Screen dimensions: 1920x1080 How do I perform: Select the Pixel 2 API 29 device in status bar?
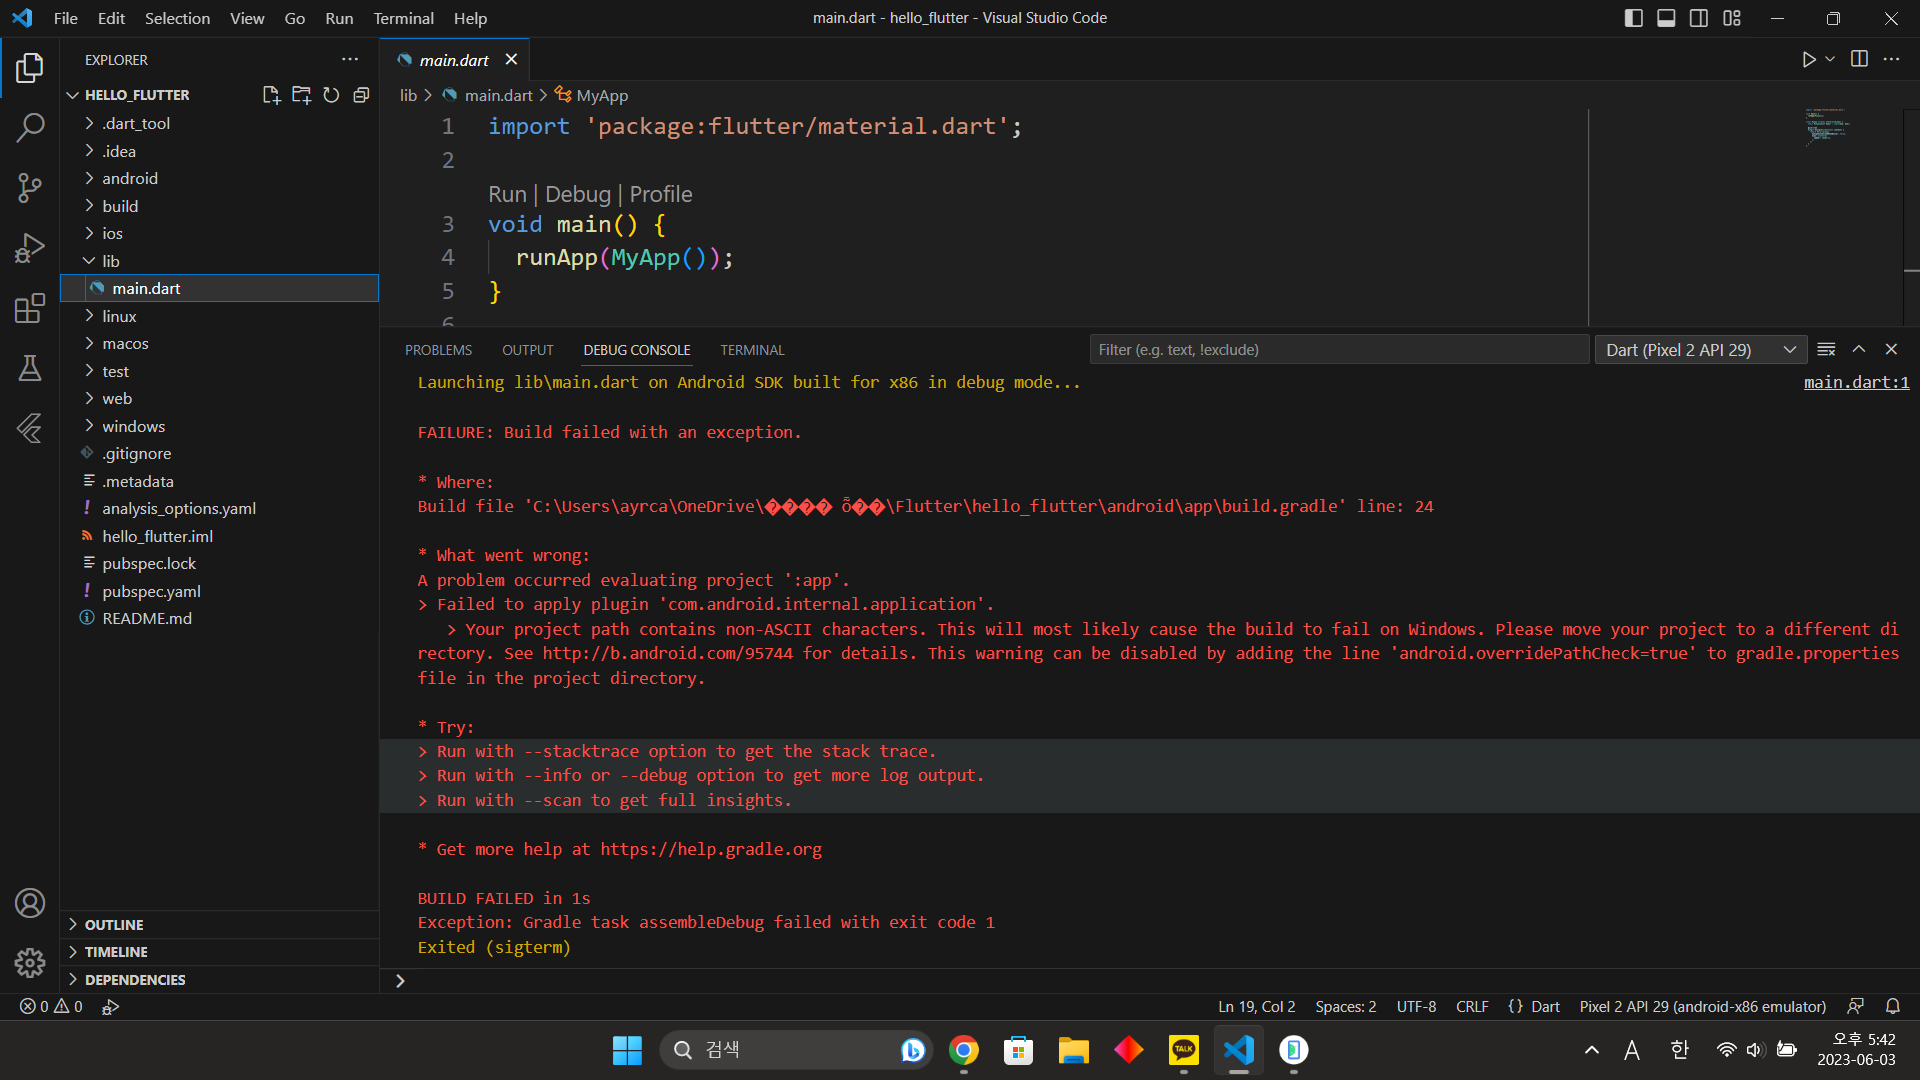tap(1702, 1006)
